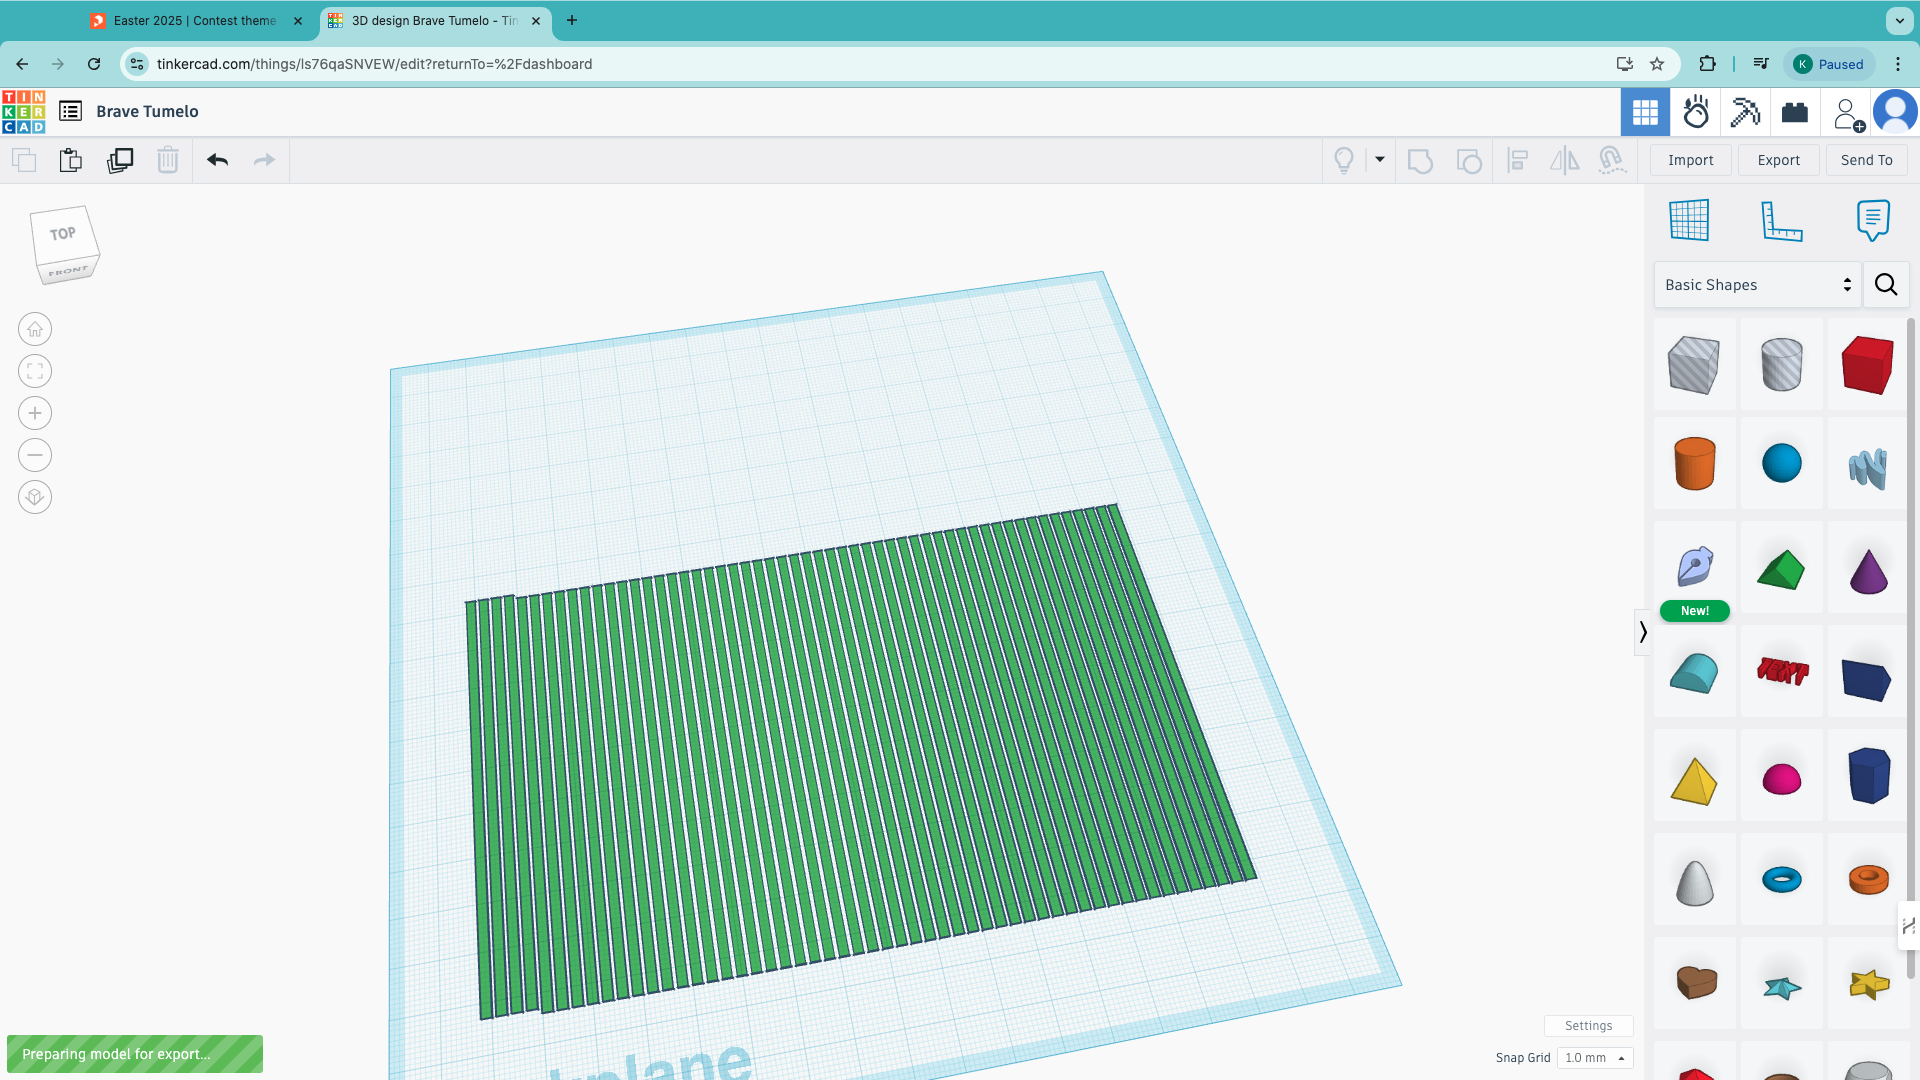Click the Tinkercad logo
Screen dimensions: 1920x1080
coord(24,112)
